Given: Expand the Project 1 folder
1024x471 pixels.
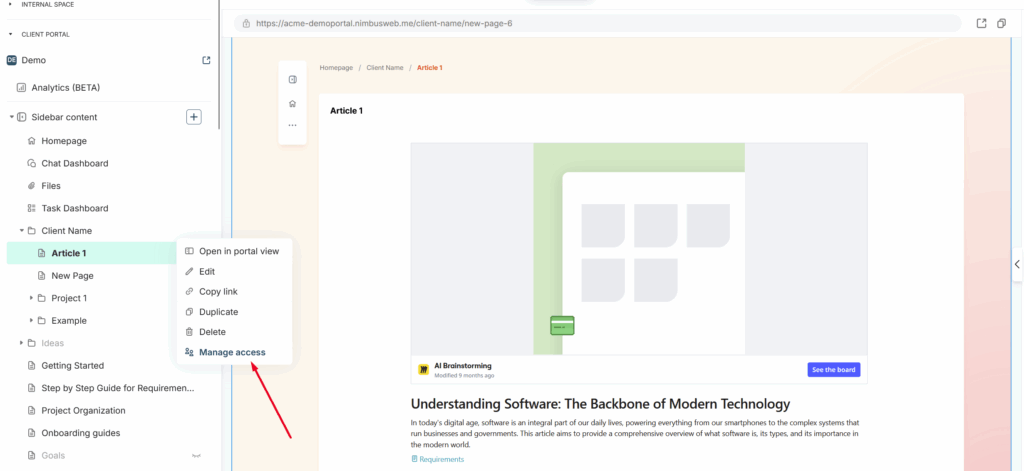Looking at the screenshot, I should click(32, 298).
